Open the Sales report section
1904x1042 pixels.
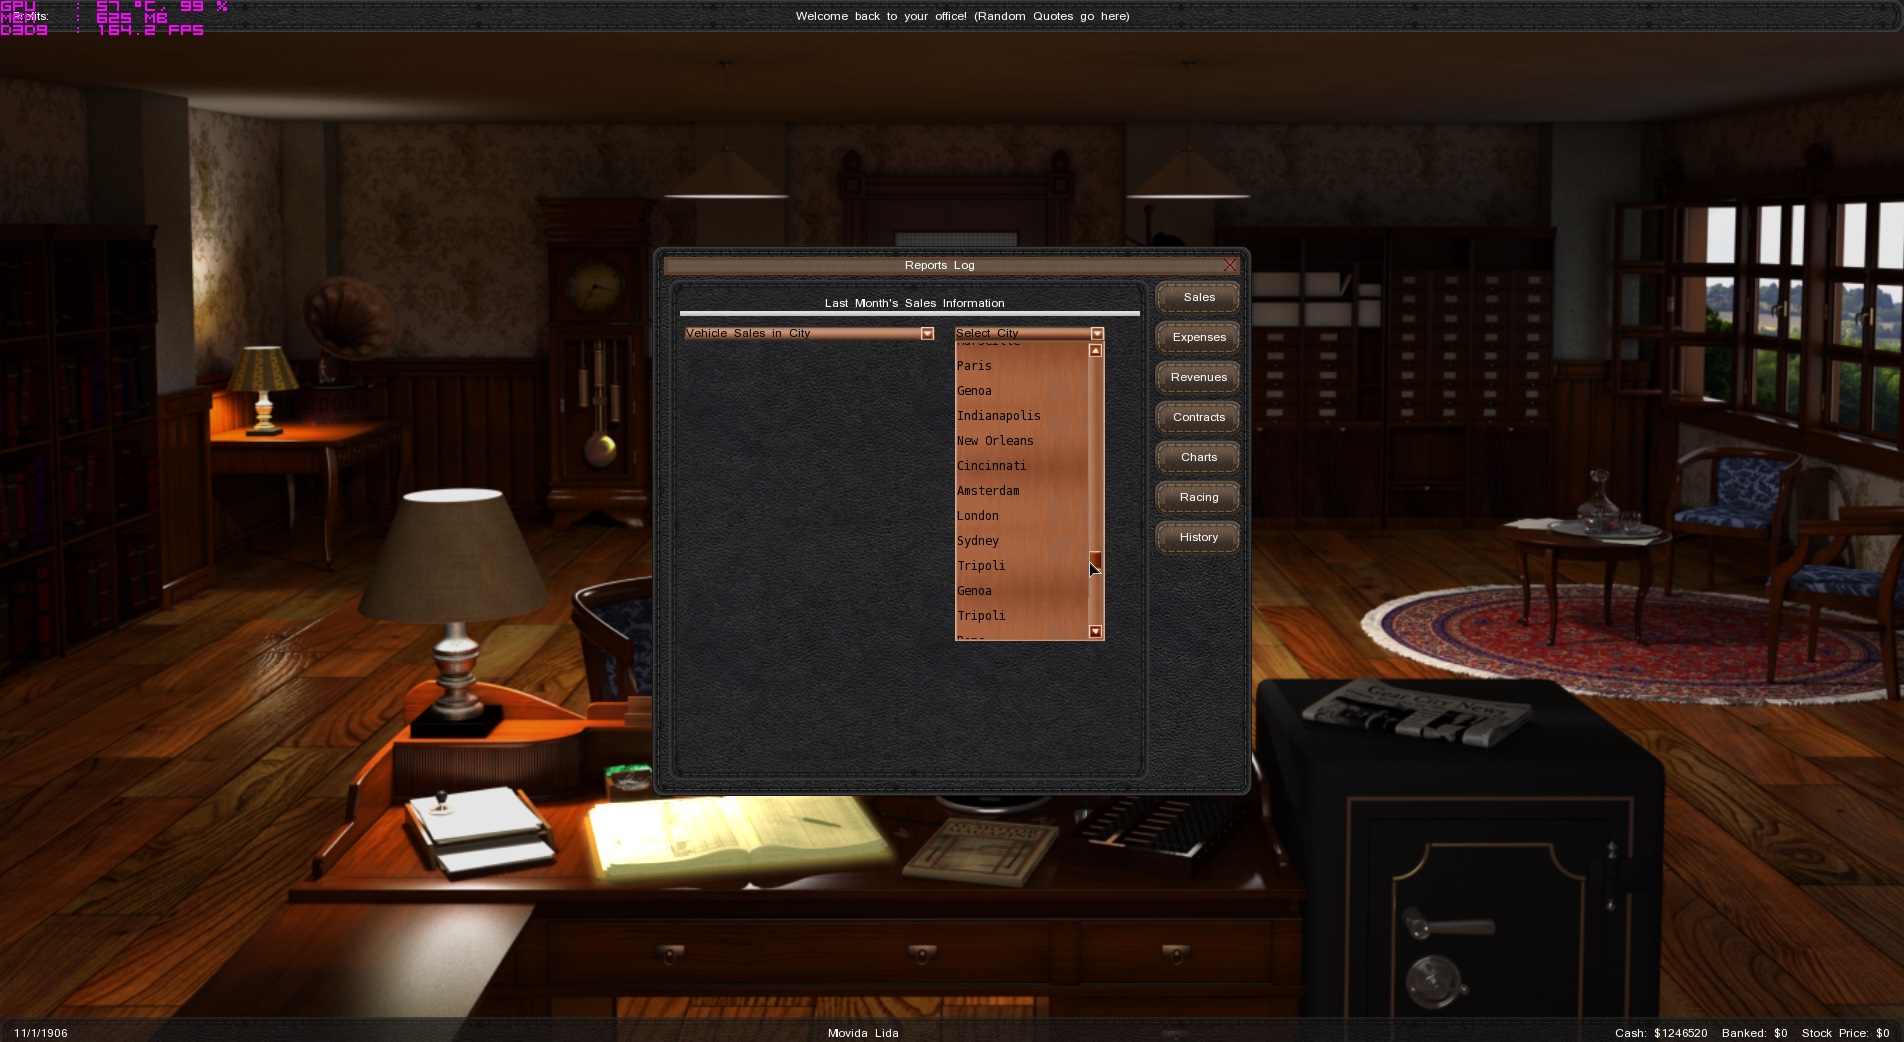pyautogui.click(x=1198, y=297)
